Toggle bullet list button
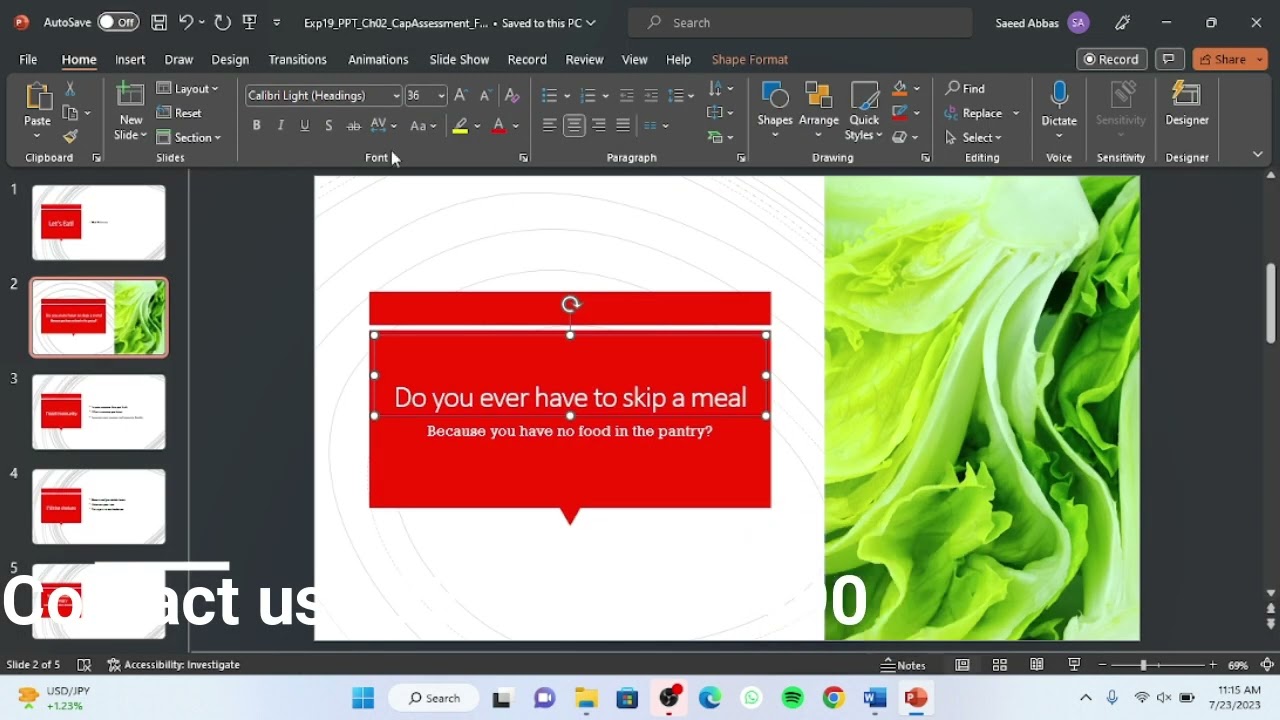Screen dimensions: 1280x720 [549, 96]
